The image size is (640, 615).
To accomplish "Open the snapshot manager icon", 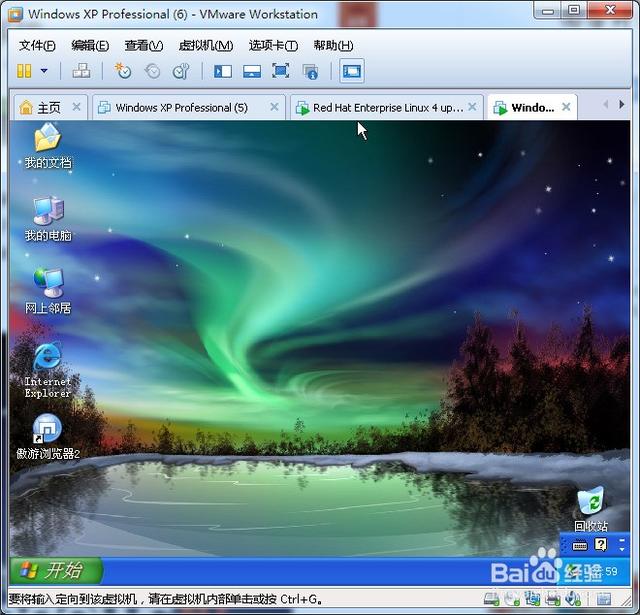I will point(181,71).
